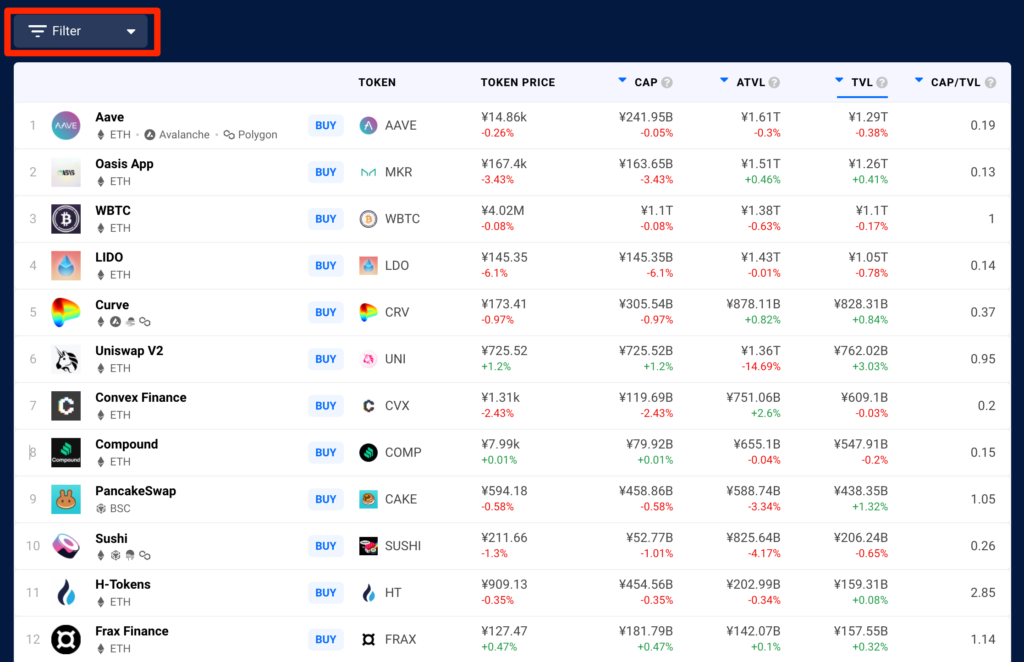Click Uniswap V2's -14.69% ATVL change
1024x662 pixels.
[761, 367]
